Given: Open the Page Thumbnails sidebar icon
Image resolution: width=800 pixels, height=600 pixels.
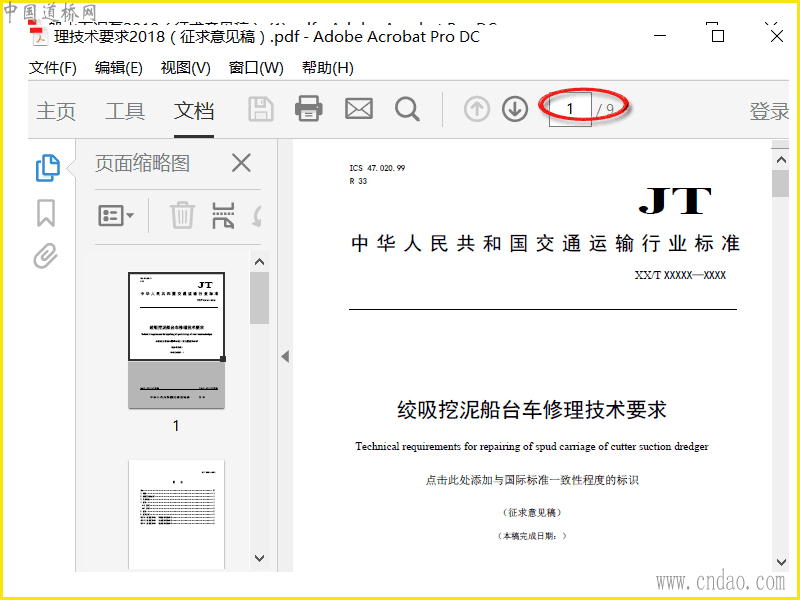Looking at the screenshot, I should 47,168.
